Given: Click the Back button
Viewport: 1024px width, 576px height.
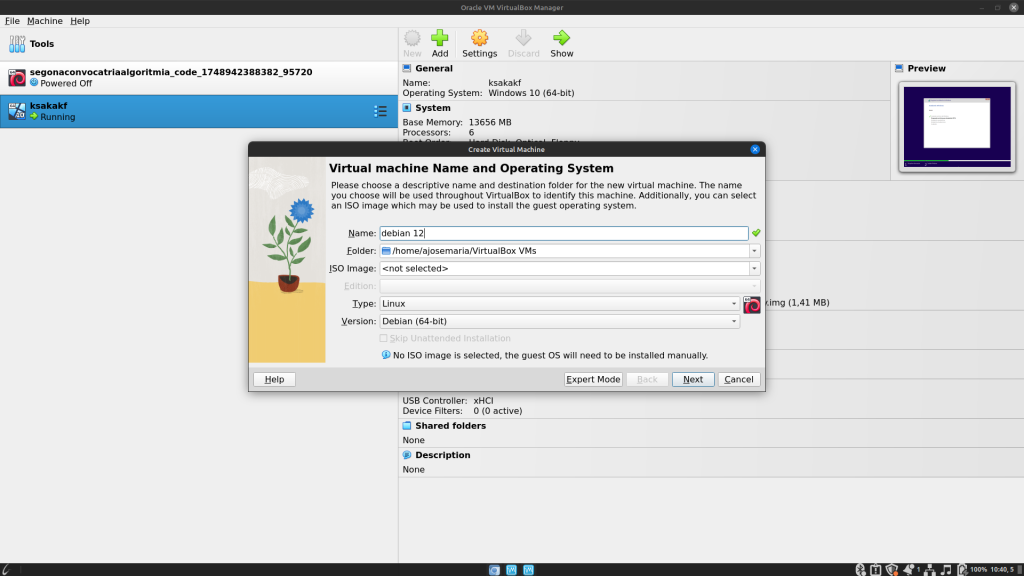Looking at the screenshot, I should [647, 379].
